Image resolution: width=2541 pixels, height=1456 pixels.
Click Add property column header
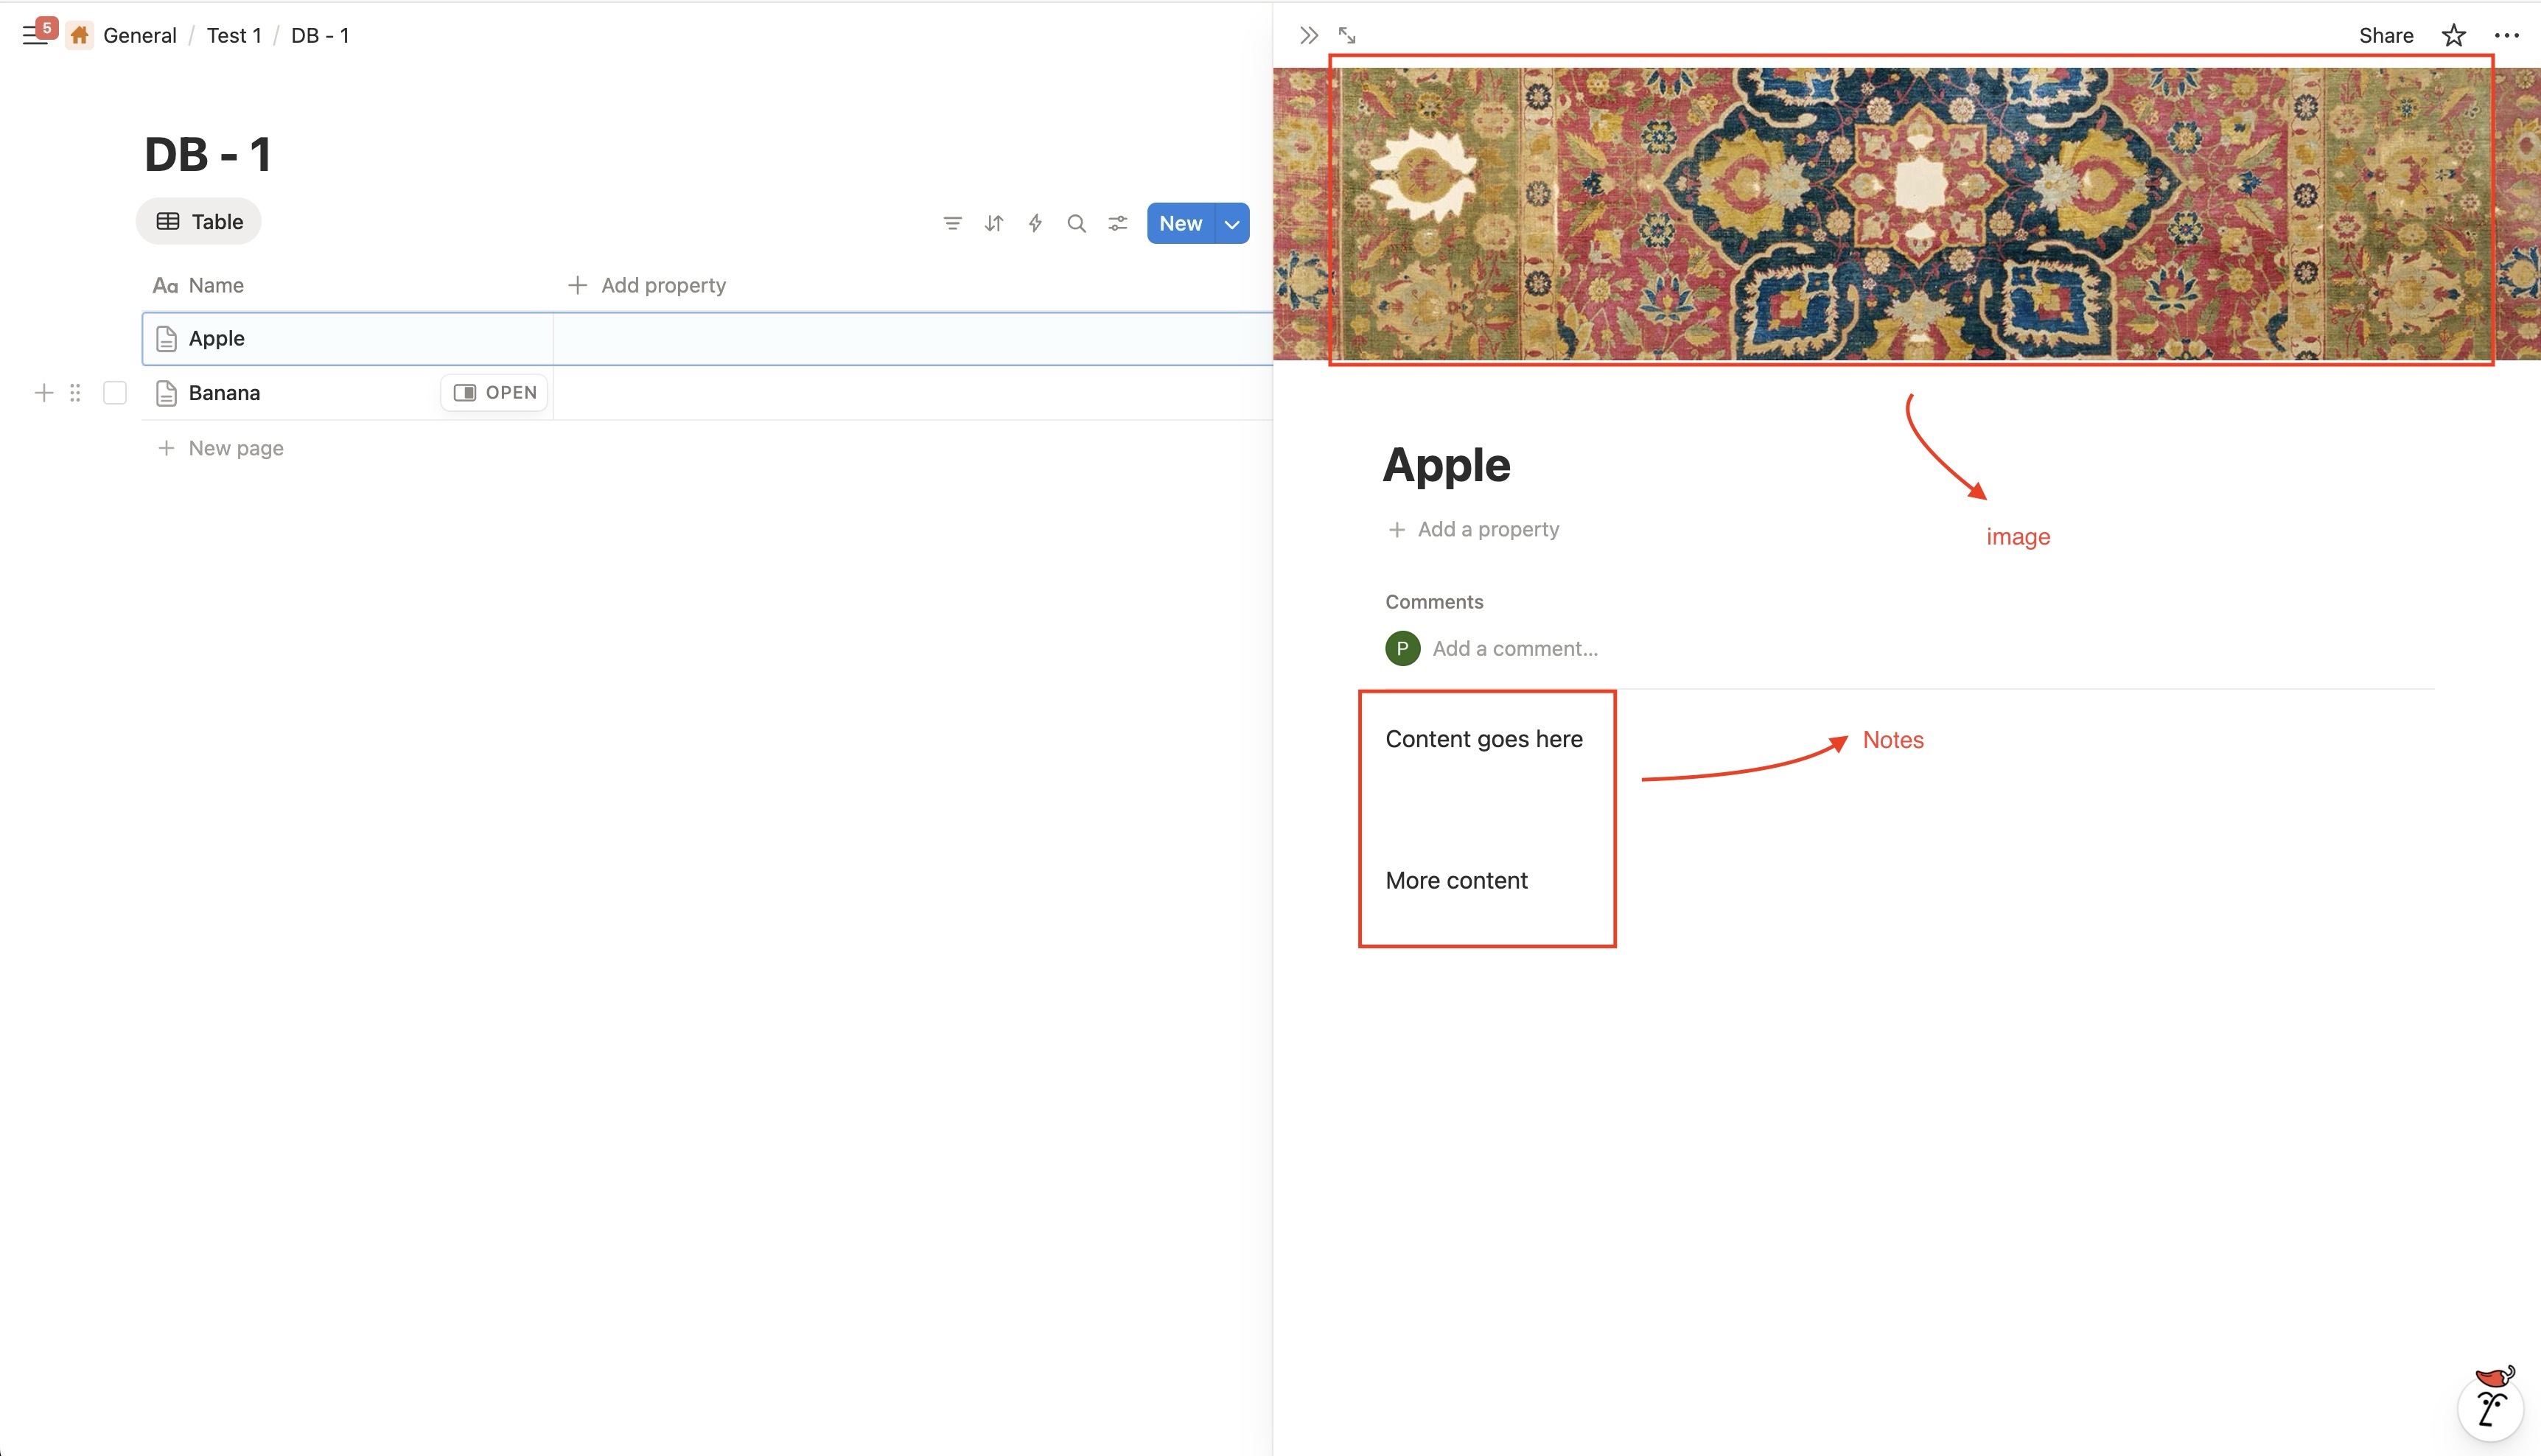coord(648,286)
